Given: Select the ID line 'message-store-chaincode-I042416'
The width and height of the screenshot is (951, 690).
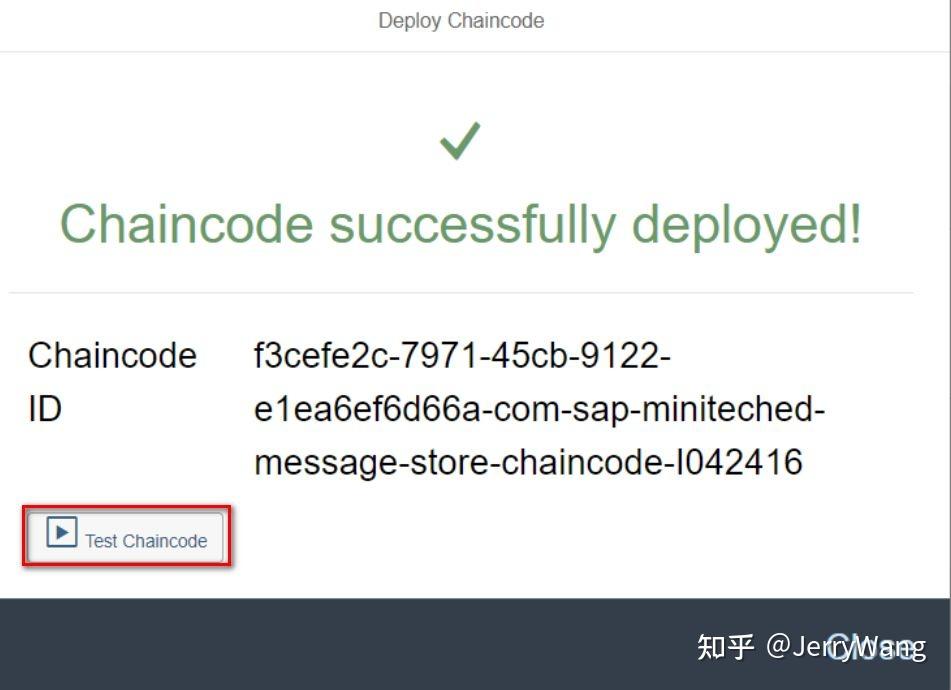Looking at the screenshot, I should pyautogui.click(x=528, y=462).
